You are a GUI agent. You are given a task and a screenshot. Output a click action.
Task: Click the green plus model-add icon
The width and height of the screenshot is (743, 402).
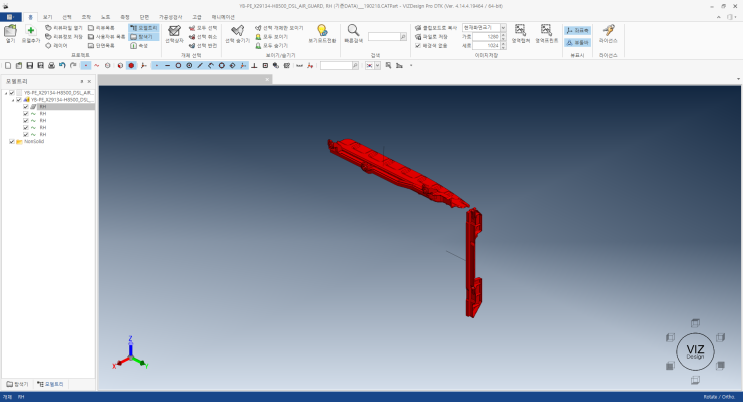pos(31,31)
